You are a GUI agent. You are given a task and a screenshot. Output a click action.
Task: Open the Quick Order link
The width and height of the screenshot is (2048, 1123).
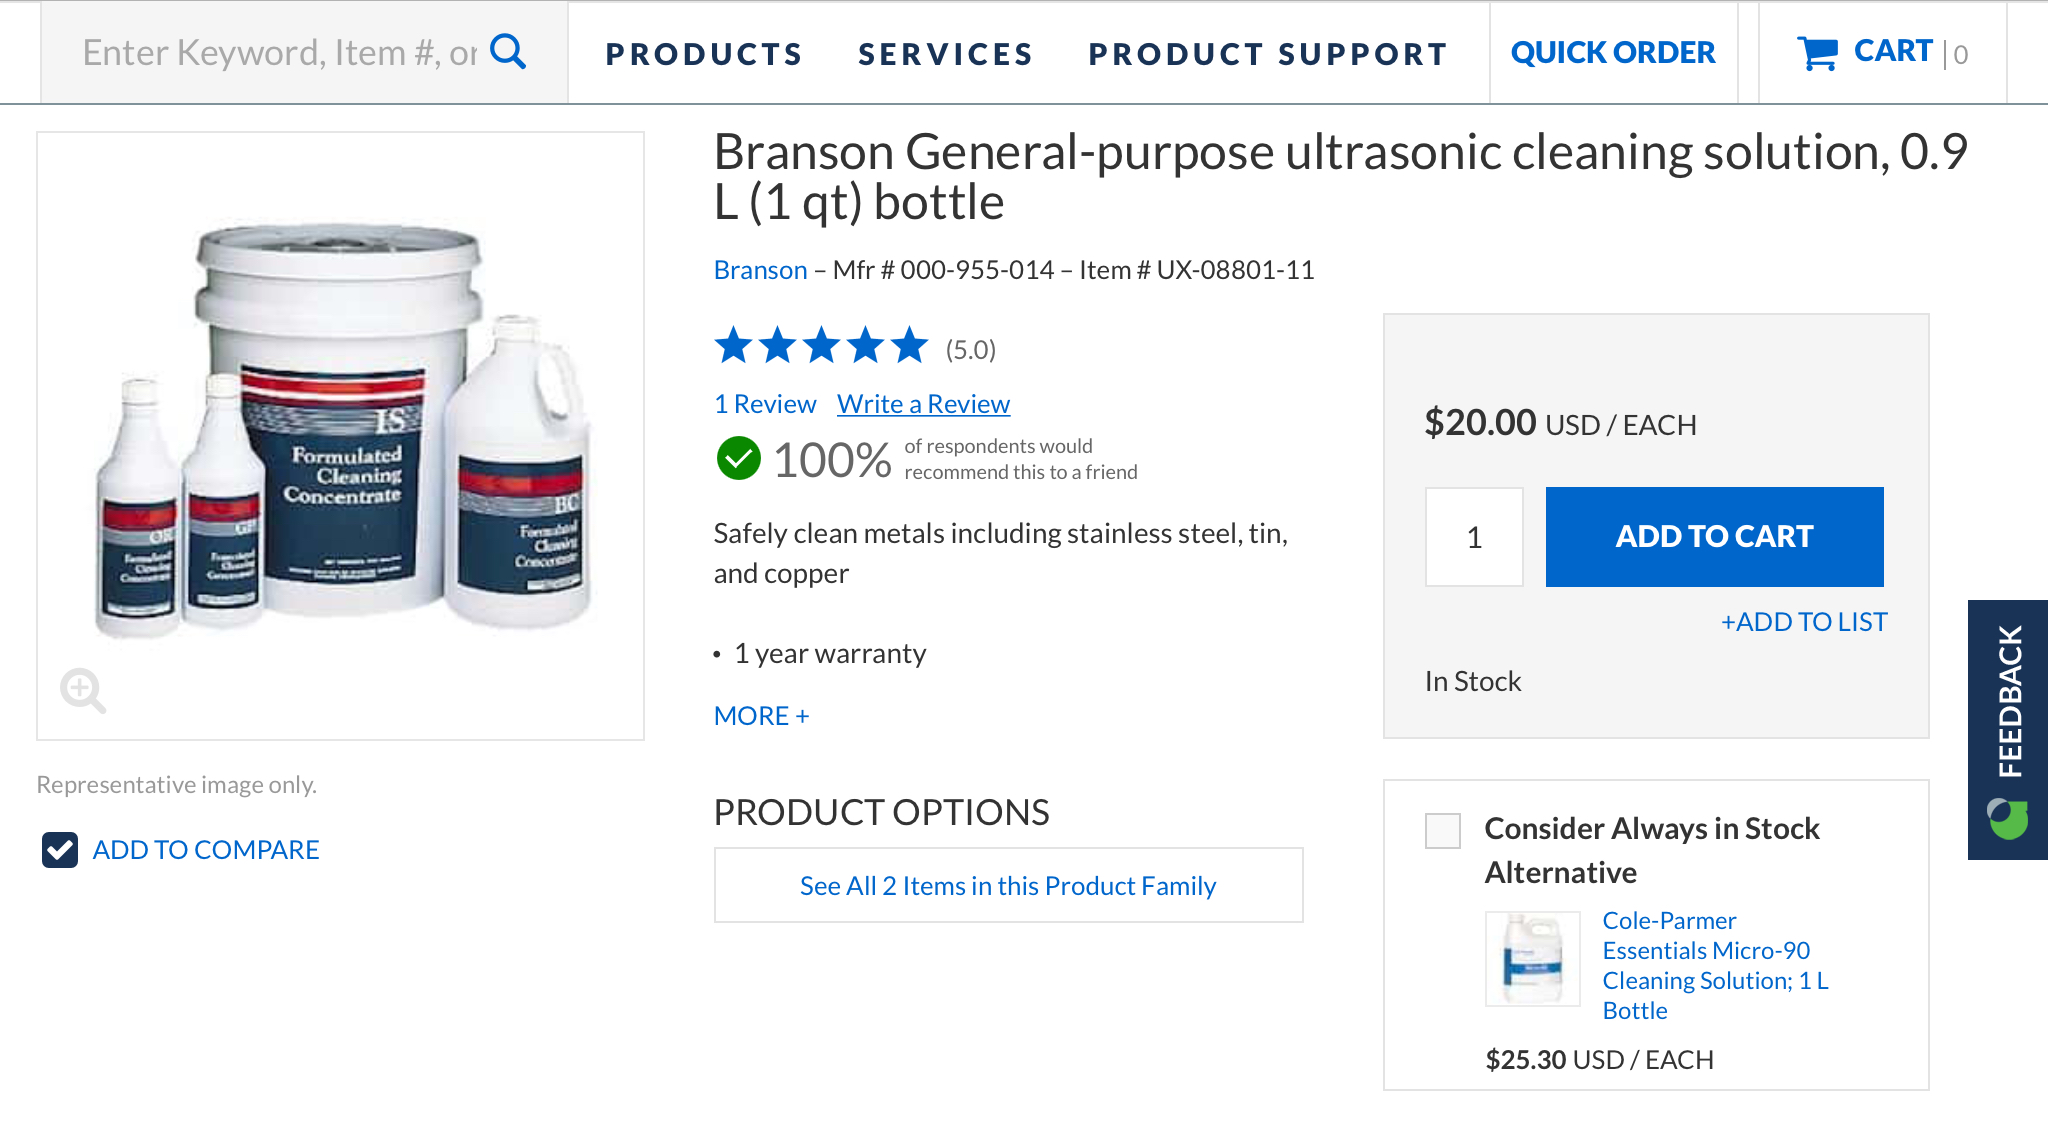tap(1612, 53)
